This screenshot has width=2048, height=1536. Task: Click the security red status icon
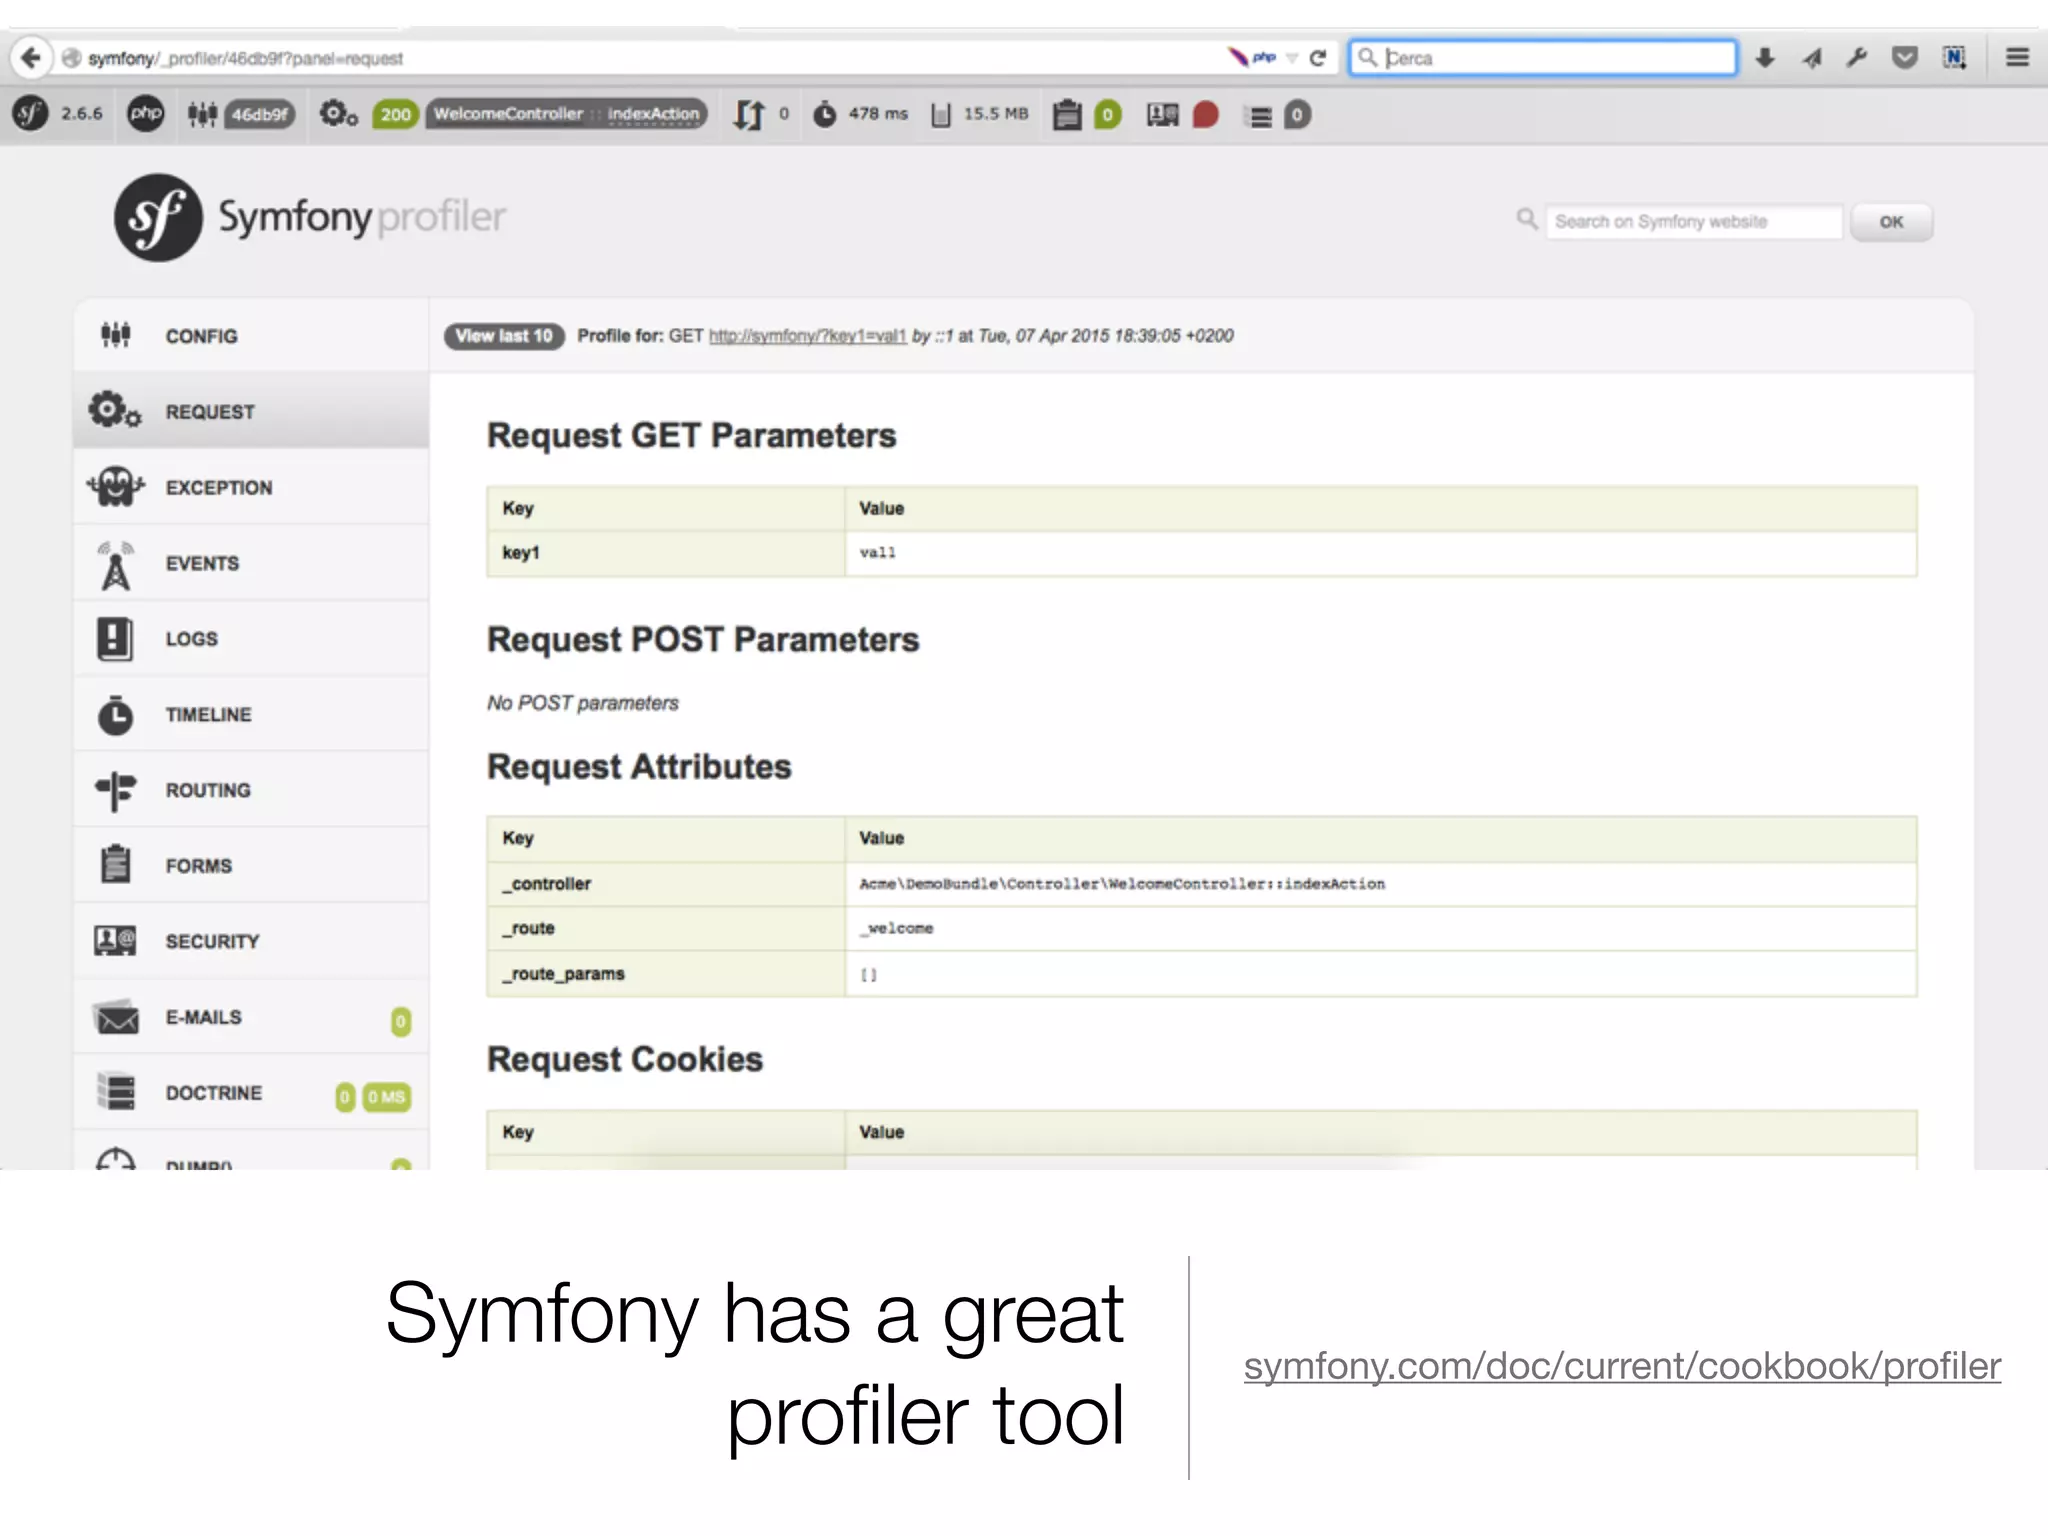[x=1205, y=115]
